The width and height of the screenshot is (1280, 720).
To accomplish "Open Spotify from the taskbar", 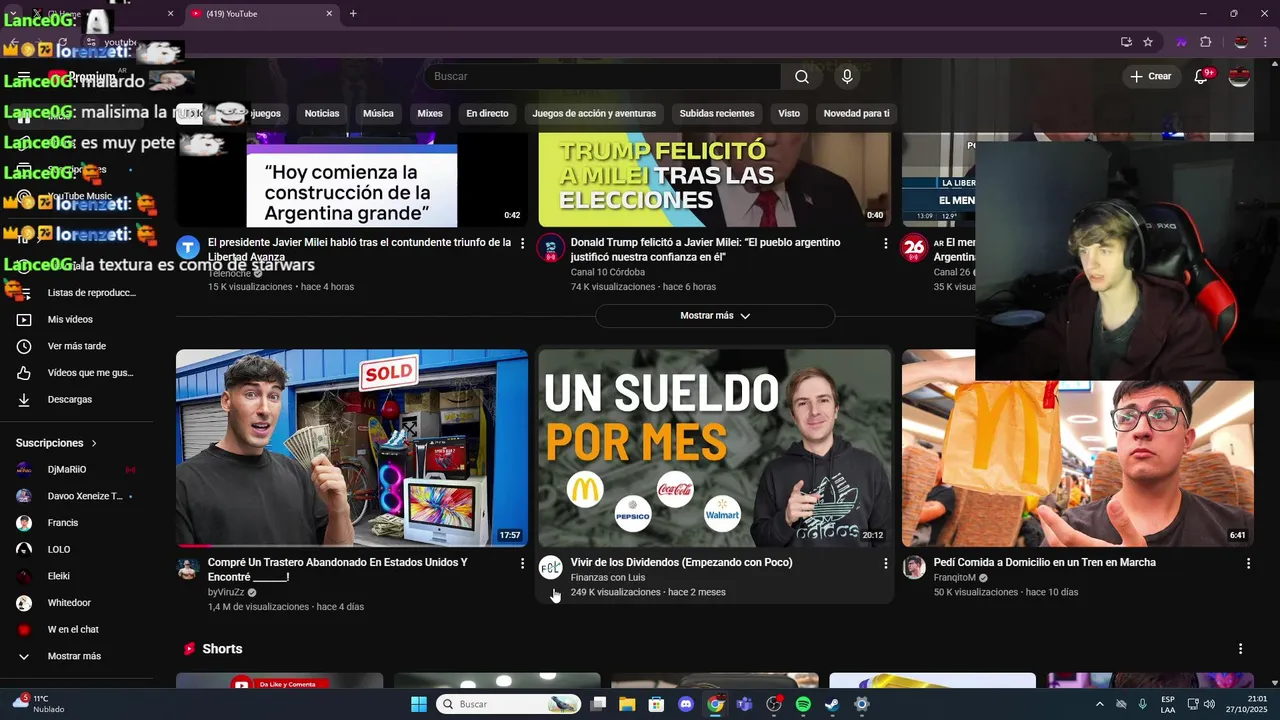I will 803,704.
